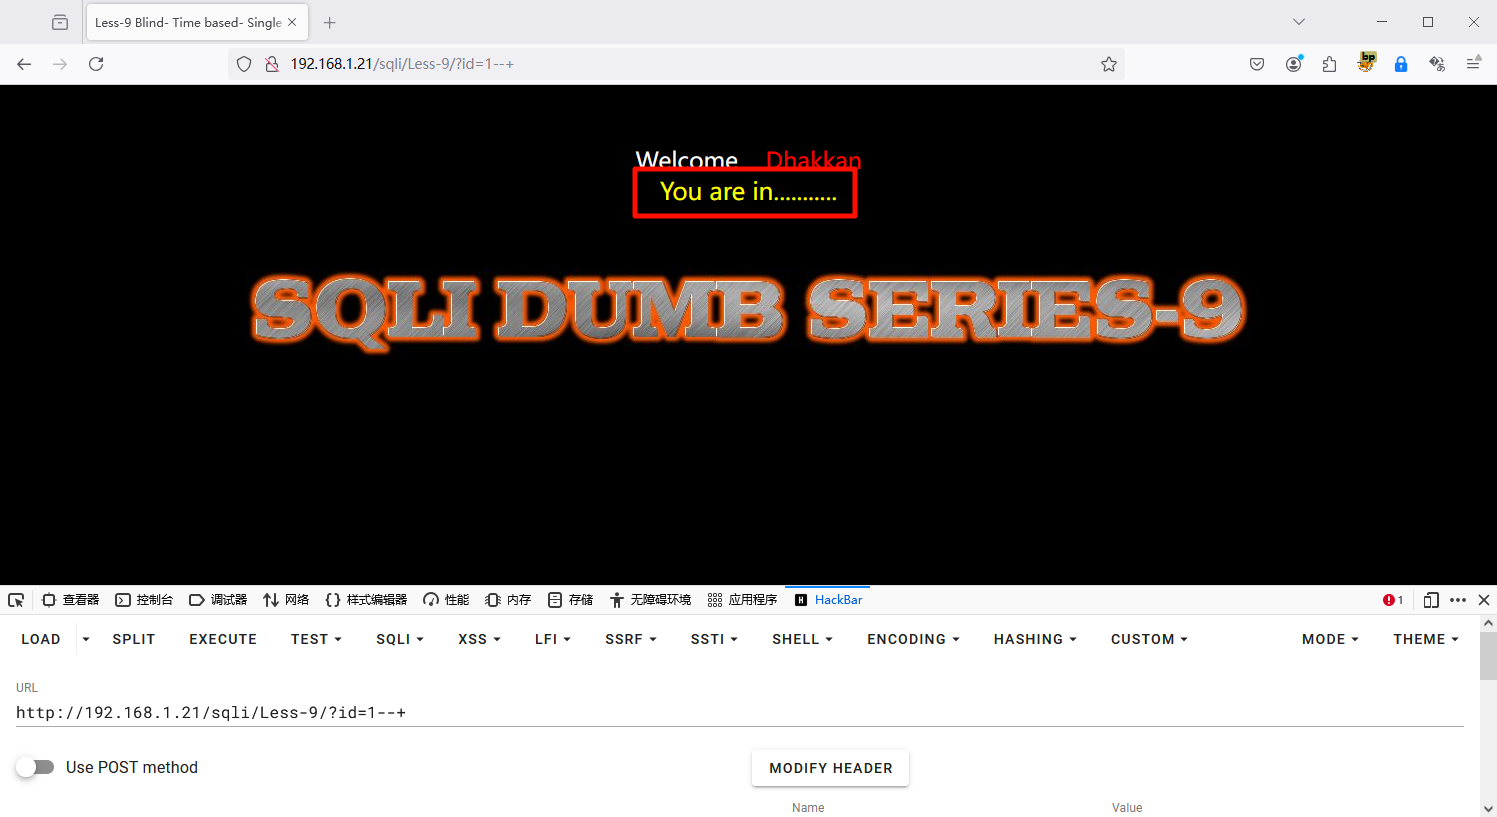Click the red error count badge
Image resolution: width=1497 pixels, height=817 pixels.
click(x=1392, y=600)
